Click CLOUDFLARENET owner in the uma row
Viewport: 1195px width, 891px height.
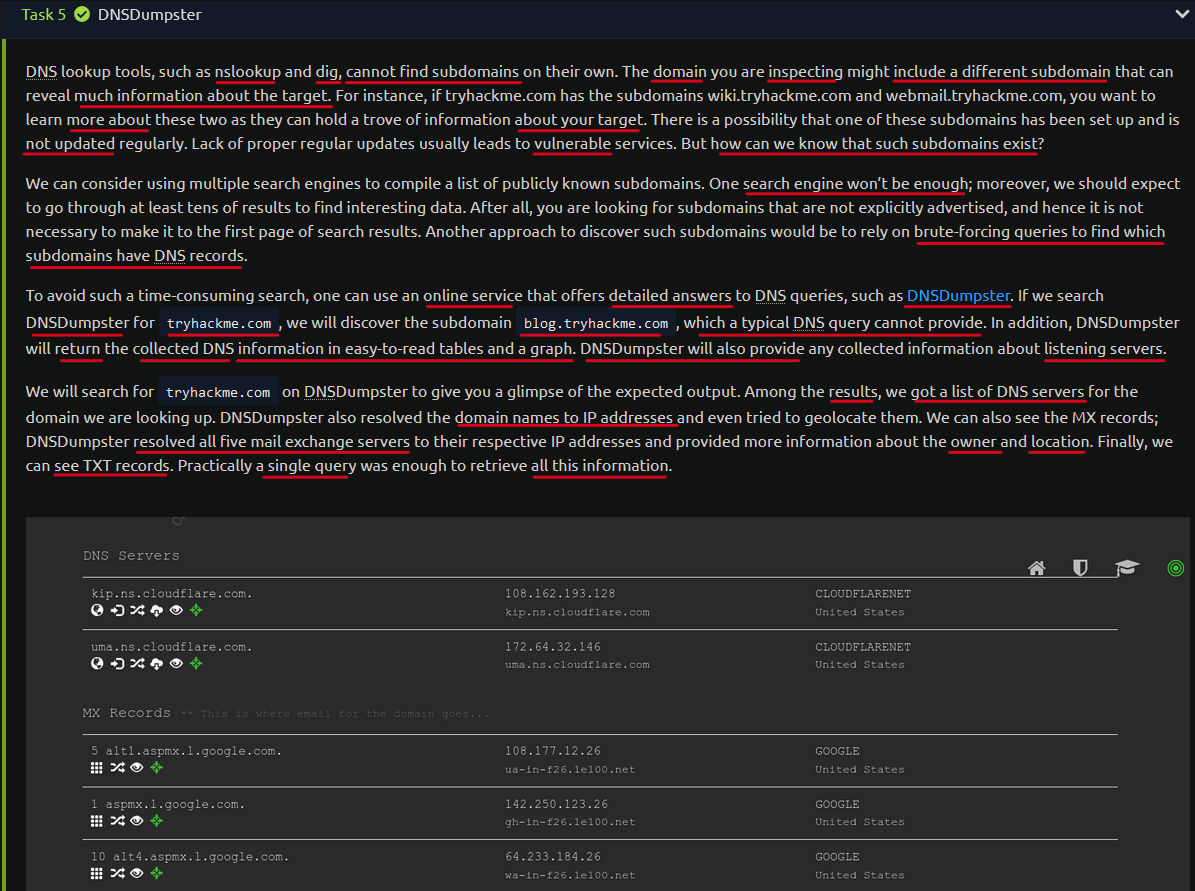[x=863, y=646]
